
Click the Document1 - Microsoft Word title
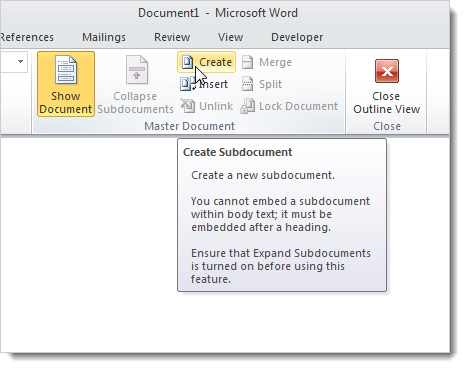click(218, 13)
